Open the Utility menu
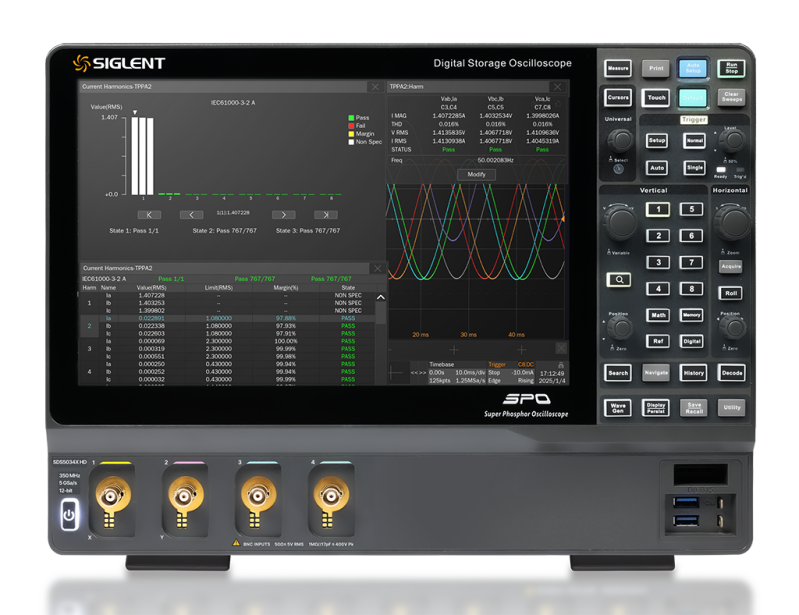This screenshot has height=615, width=799. point(732,408)
